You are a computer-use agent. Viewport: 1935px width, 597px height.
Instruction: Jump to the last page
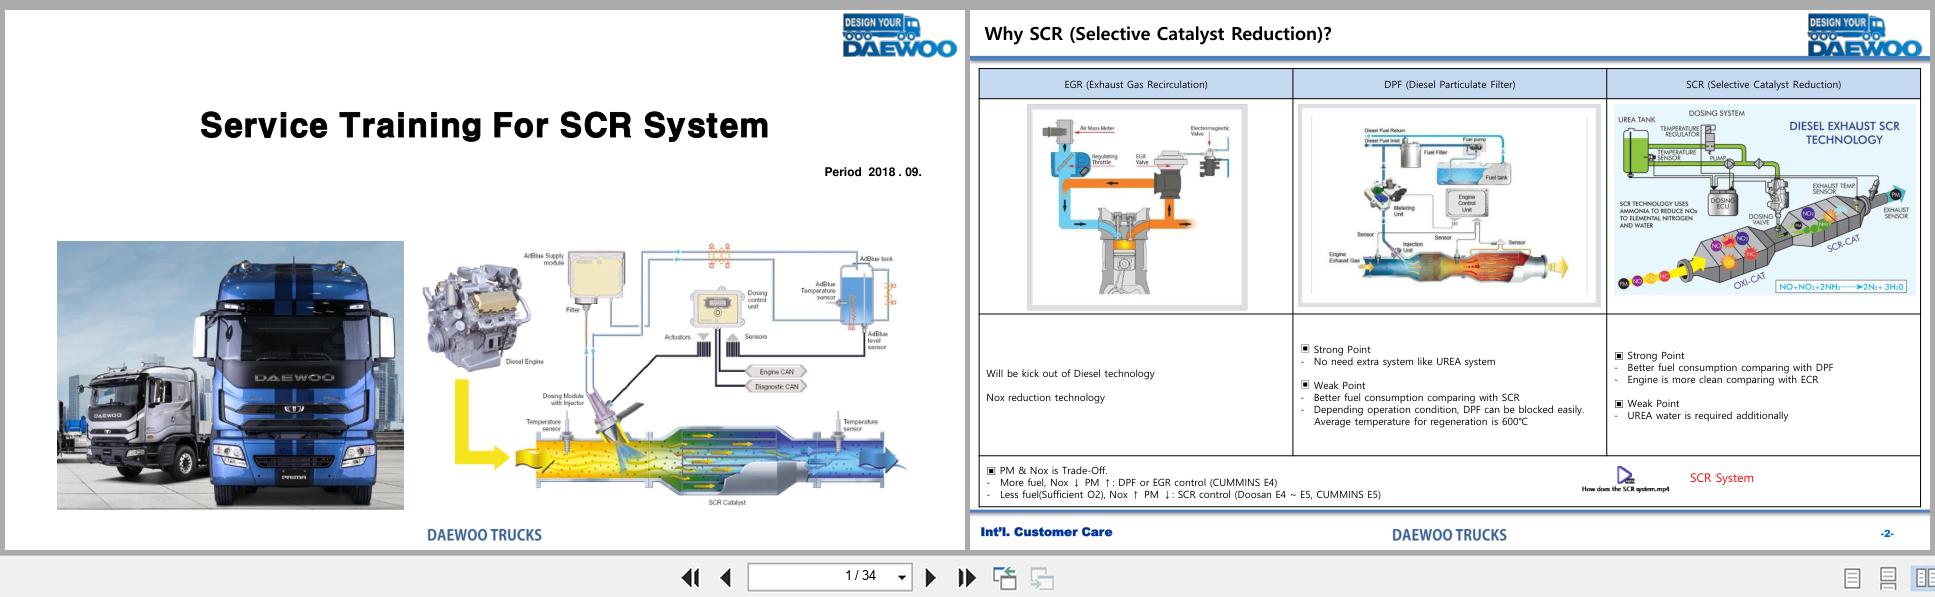tap(966, 578)
